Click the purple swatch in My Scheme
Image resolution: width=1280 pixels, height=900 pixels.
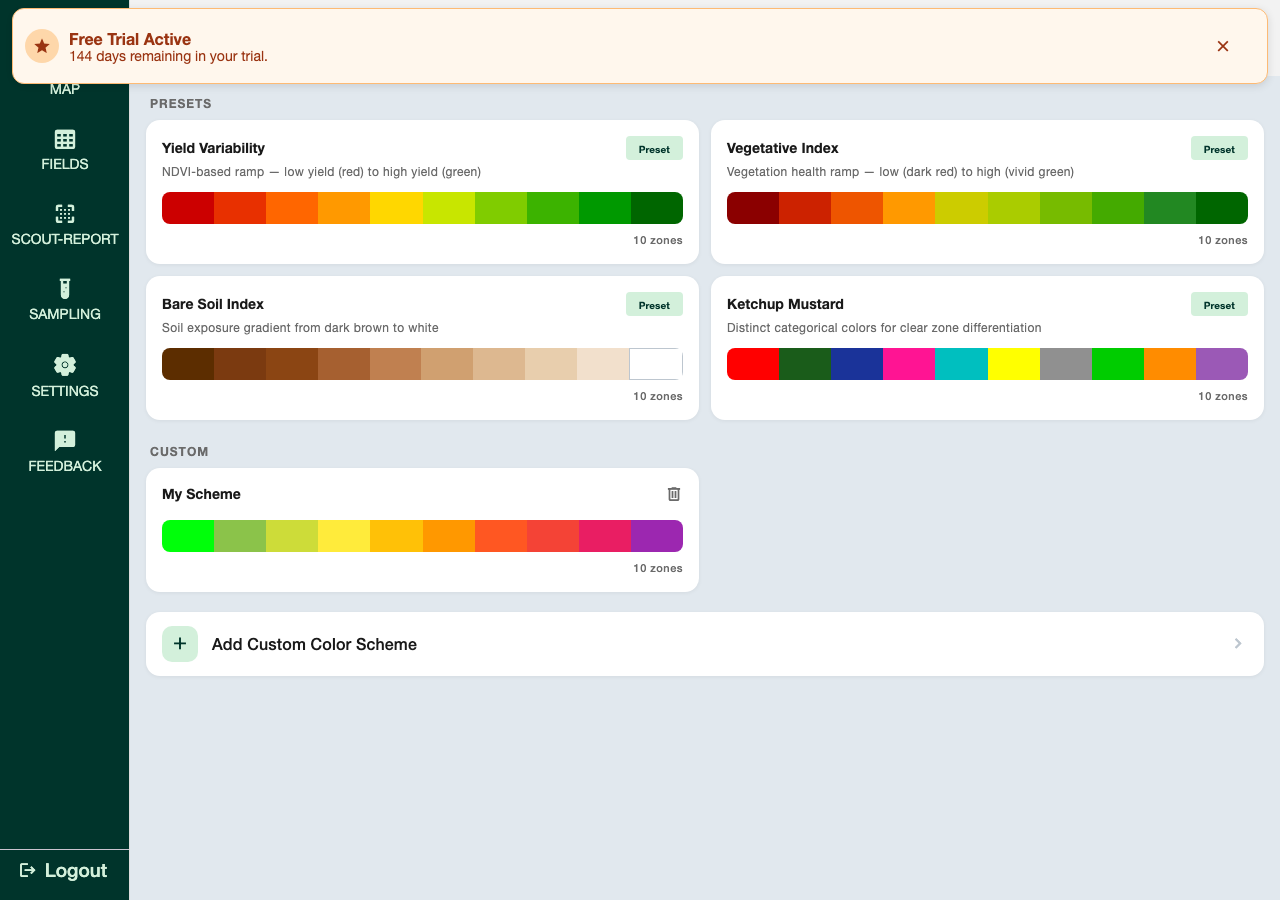tap(657, 536)
